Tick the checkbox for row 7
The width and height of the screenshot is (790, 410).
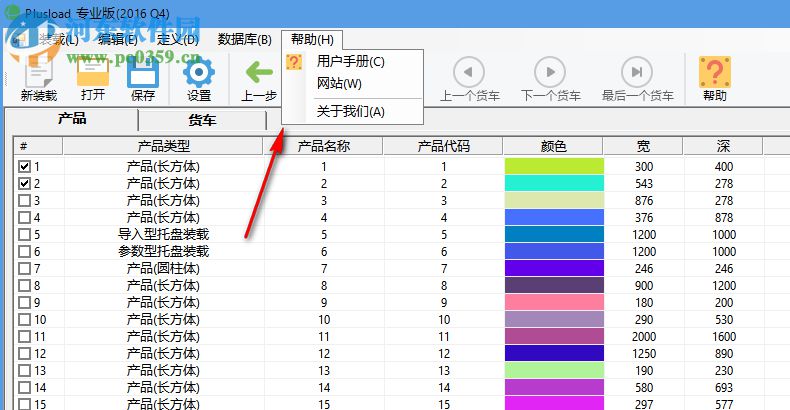24,268
